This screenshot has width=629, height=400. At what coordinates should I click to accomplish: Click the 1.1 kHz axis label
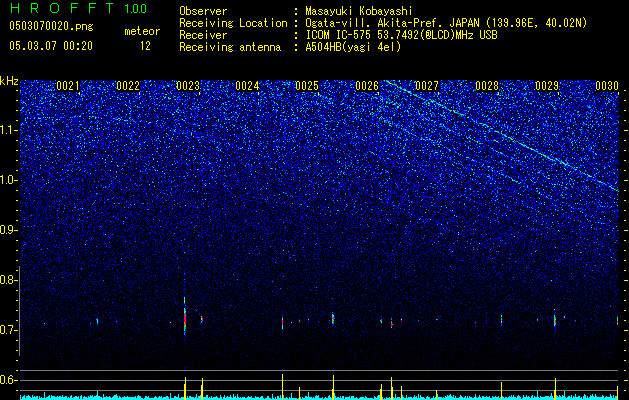point(8,130)
